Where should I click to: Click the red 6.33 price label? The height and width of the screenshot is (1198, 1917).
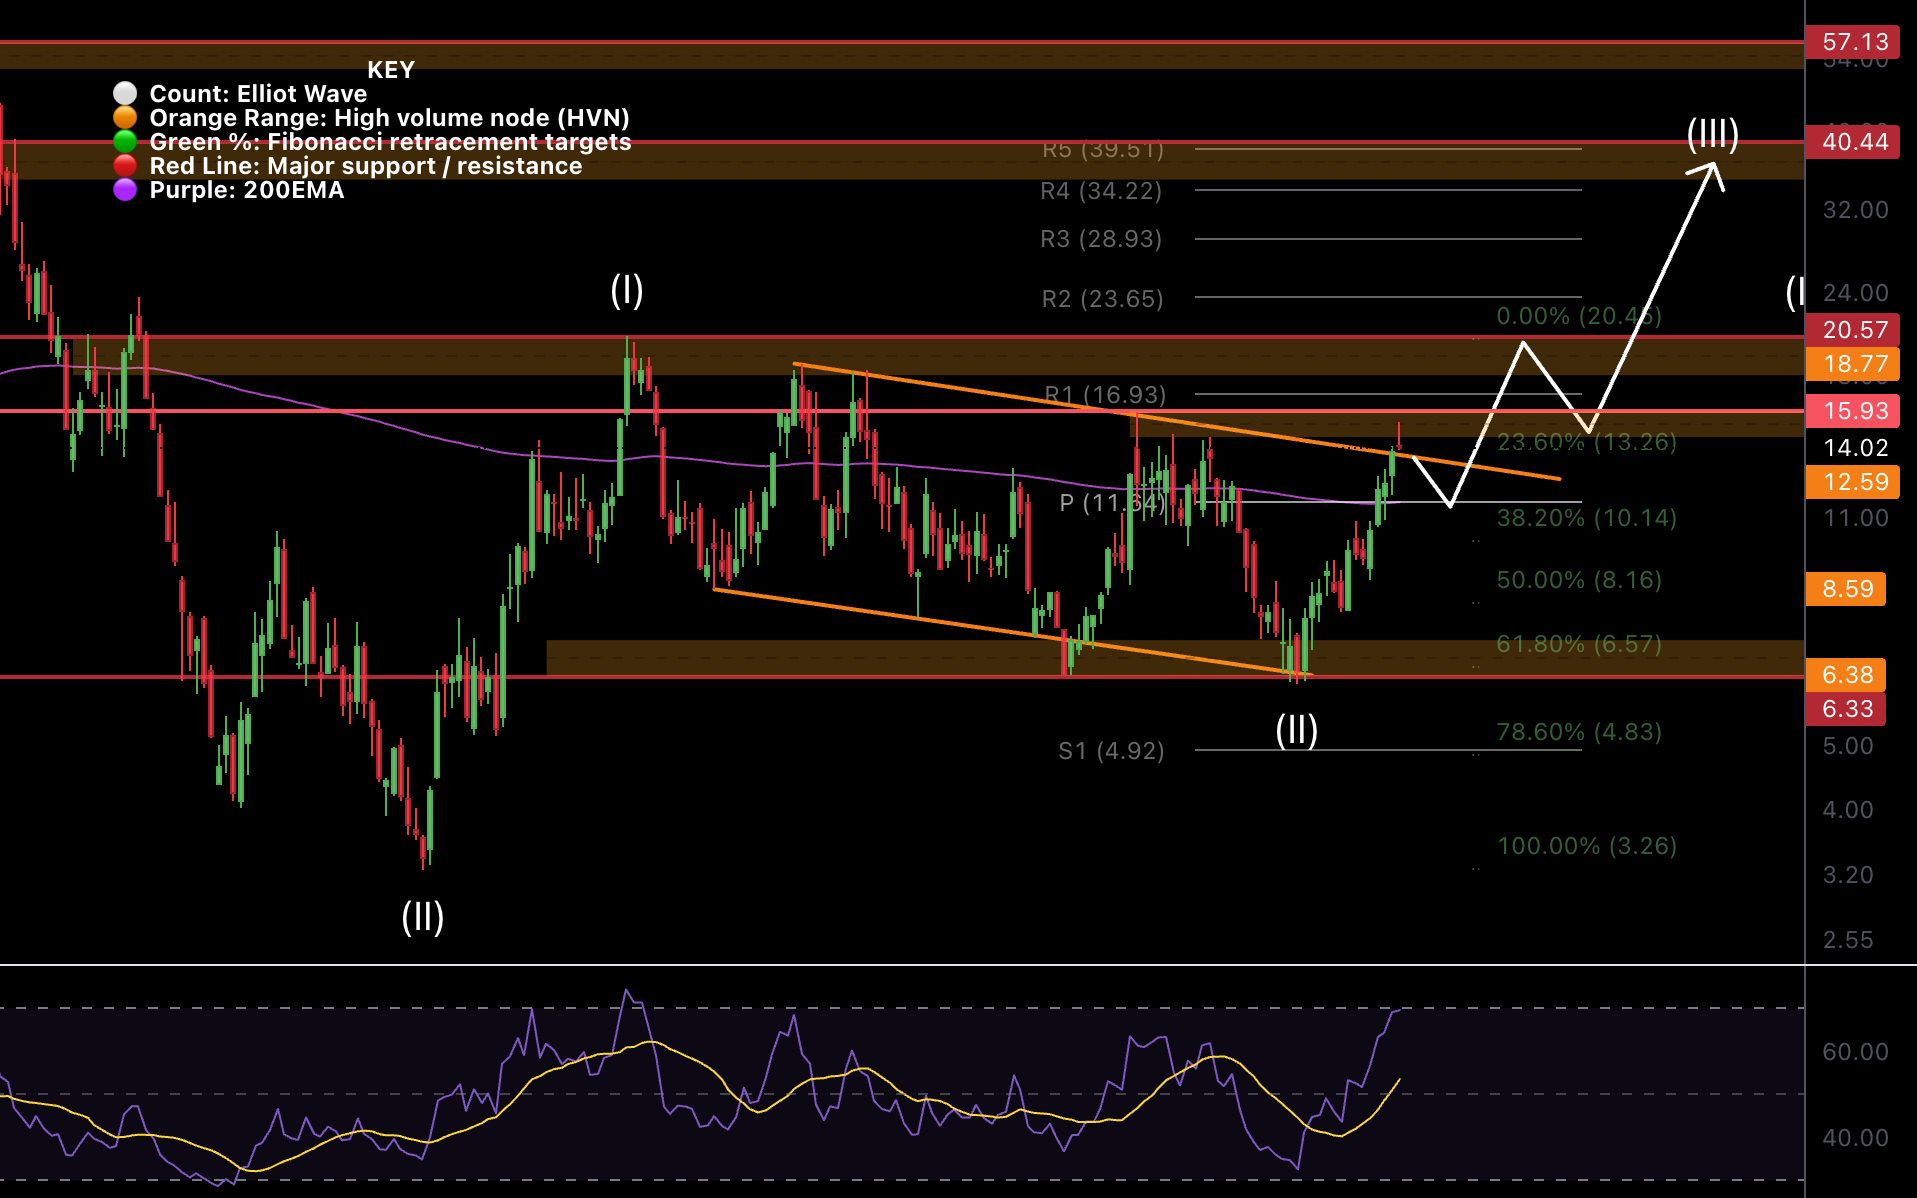(x=1847, y=709)
